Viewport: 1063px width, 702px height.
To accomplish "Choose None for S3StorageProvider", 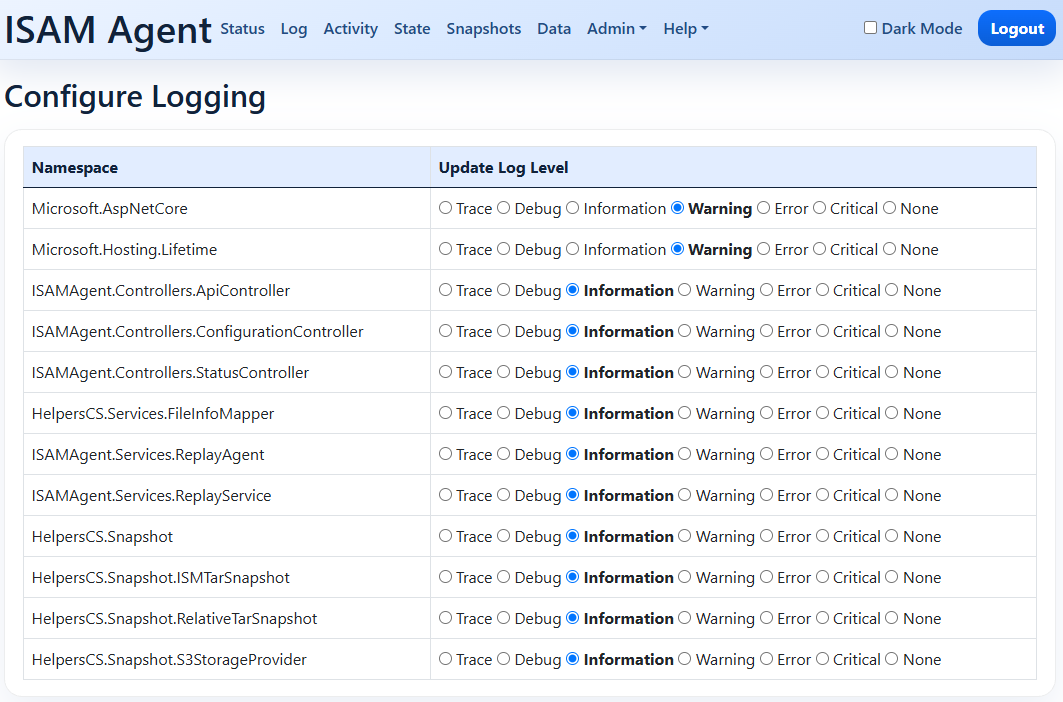I will point(892,659).
